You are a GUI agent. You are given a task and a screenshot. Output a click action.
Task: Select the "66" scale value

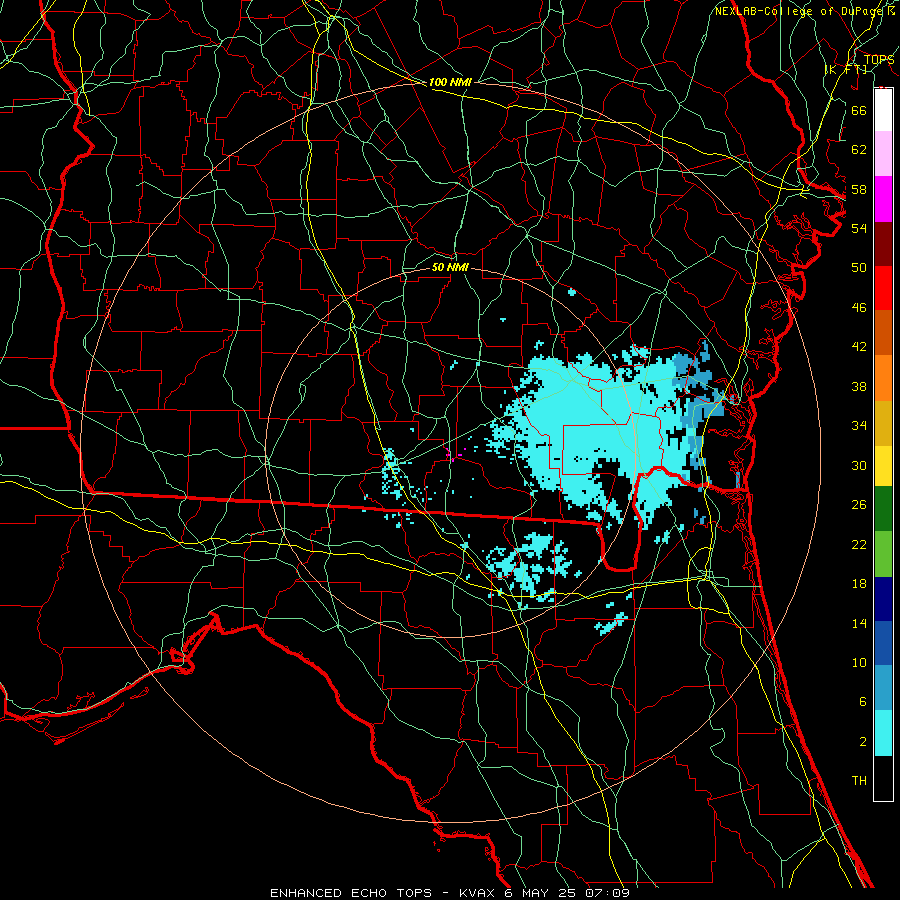click(x=859, y=110)
